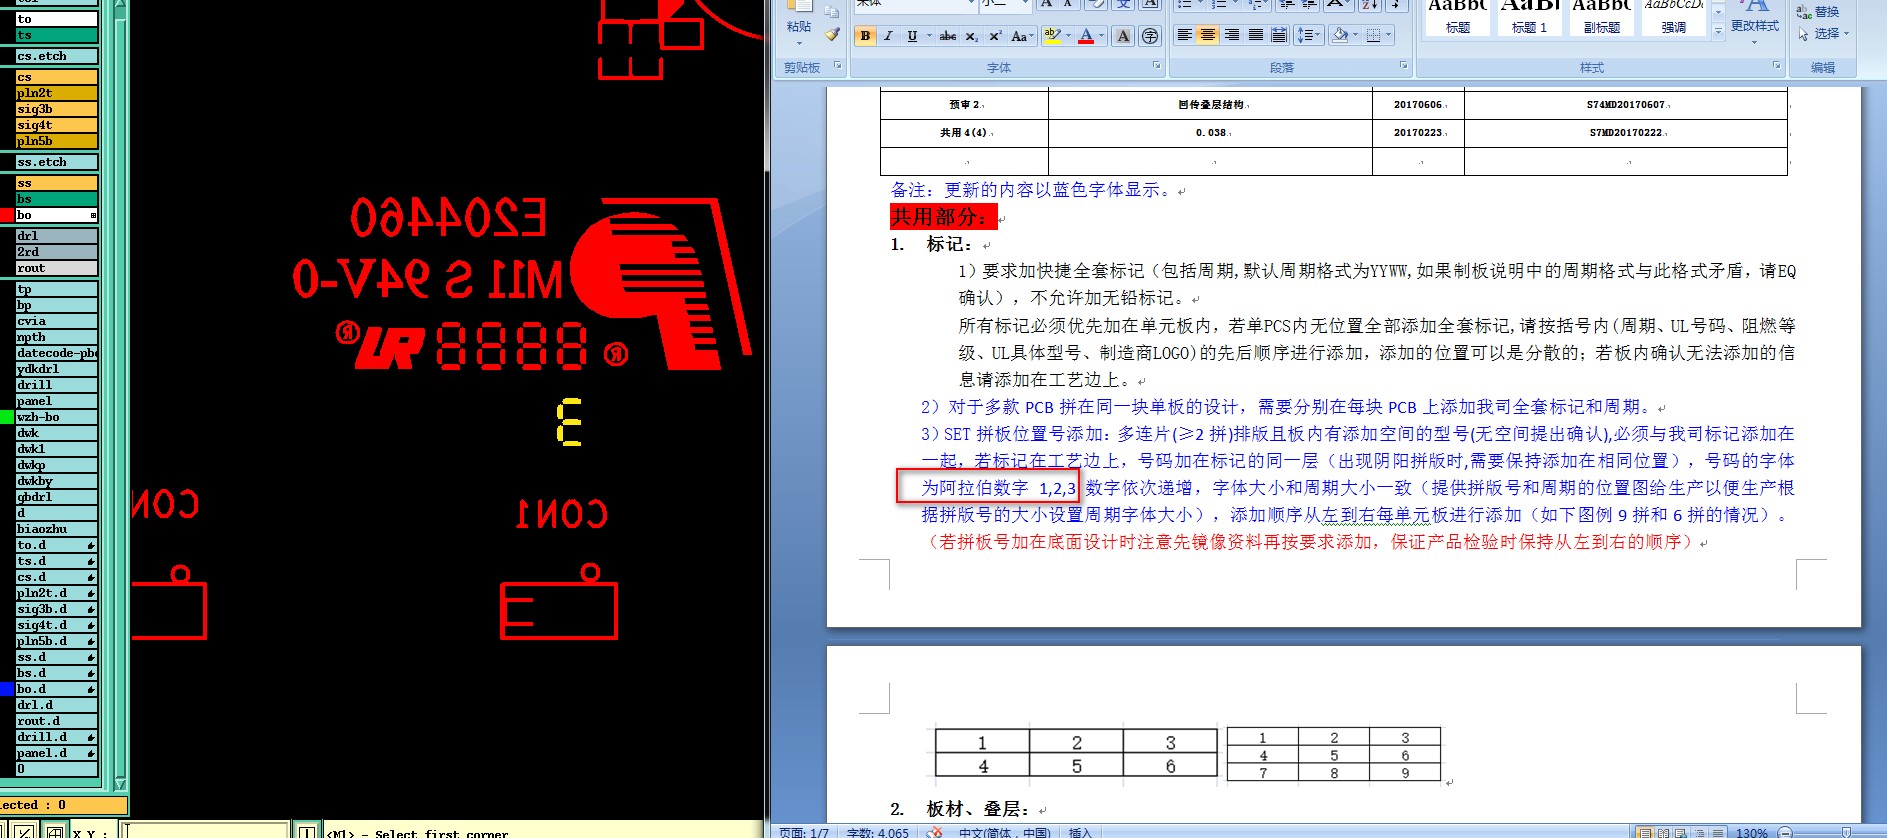Screen dimensions: 1887x838
Task: Open line spacing options
Action: [1307, 35]
